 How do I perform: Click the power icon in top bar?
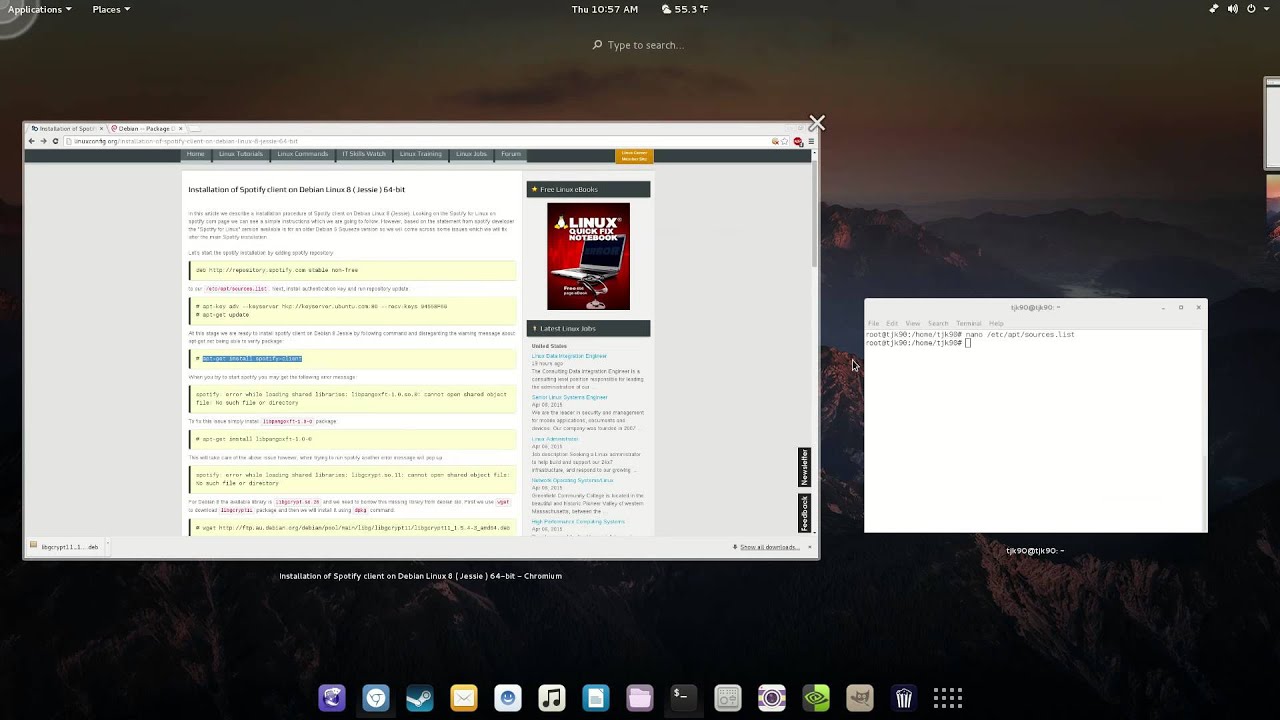[x=1251, y=9]
